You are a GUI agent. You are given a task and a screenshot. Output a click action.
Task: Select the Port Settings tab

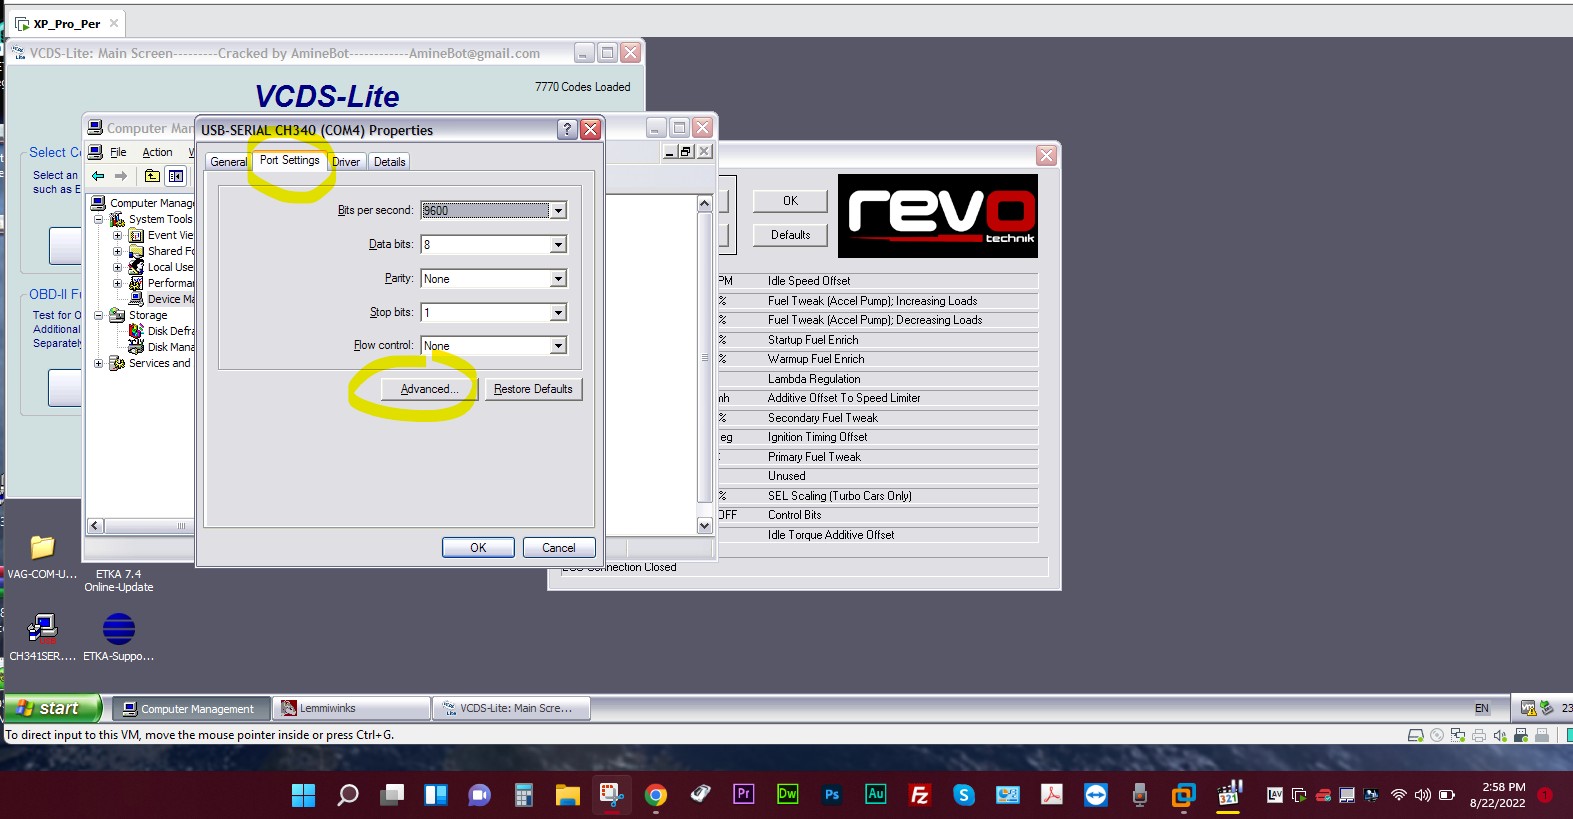point(289,160)
